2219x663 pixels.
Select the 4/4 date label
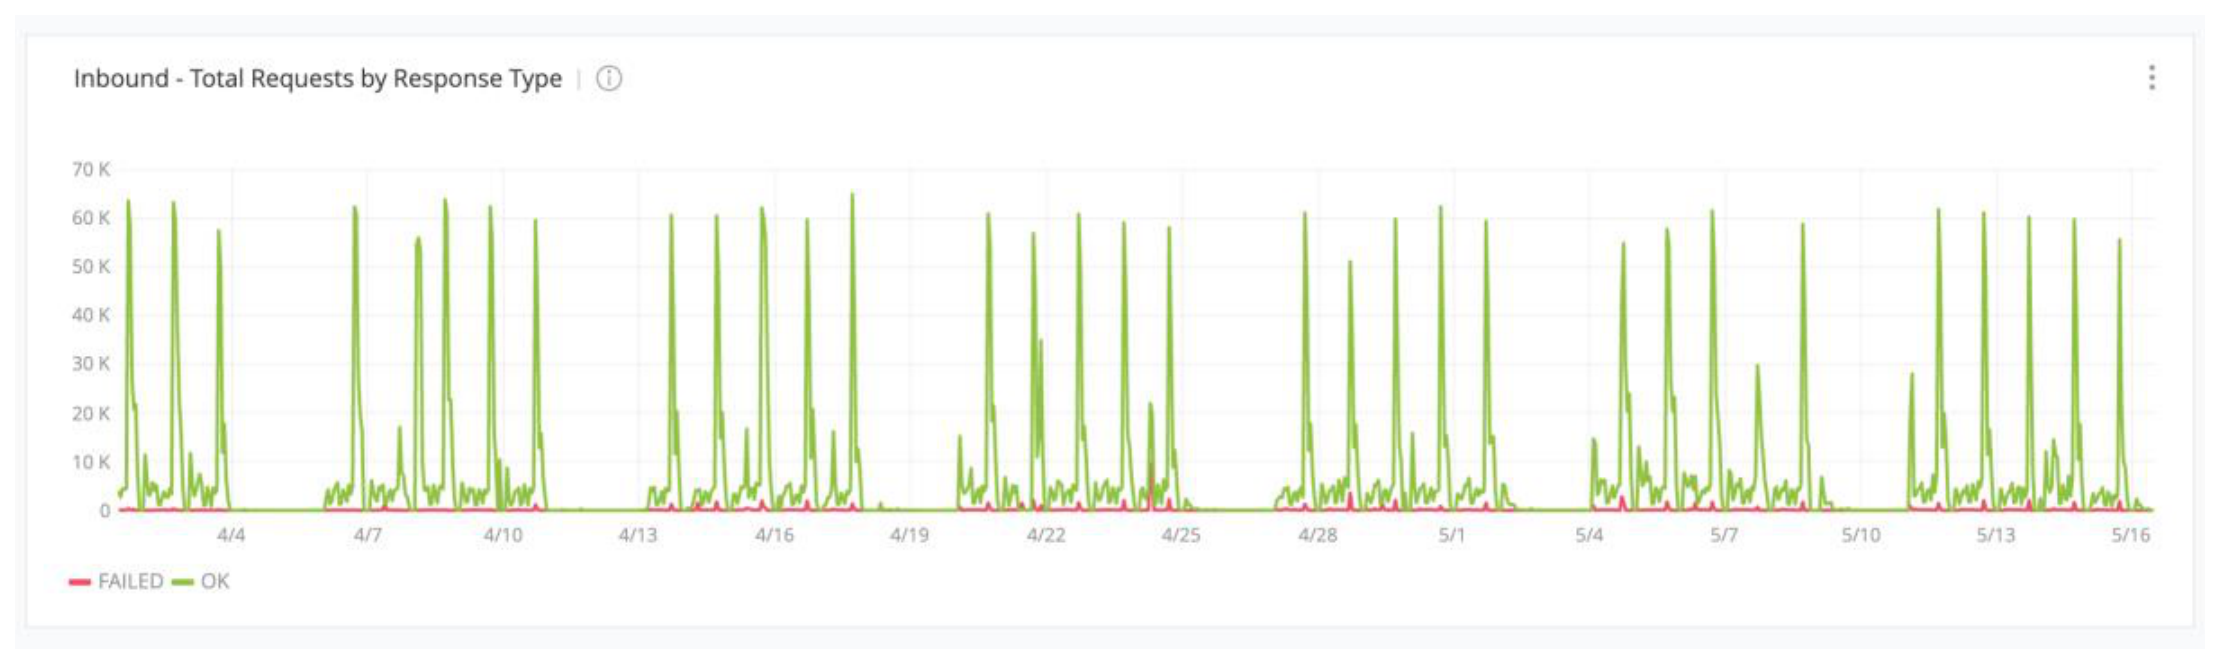[x=231, y=535]
